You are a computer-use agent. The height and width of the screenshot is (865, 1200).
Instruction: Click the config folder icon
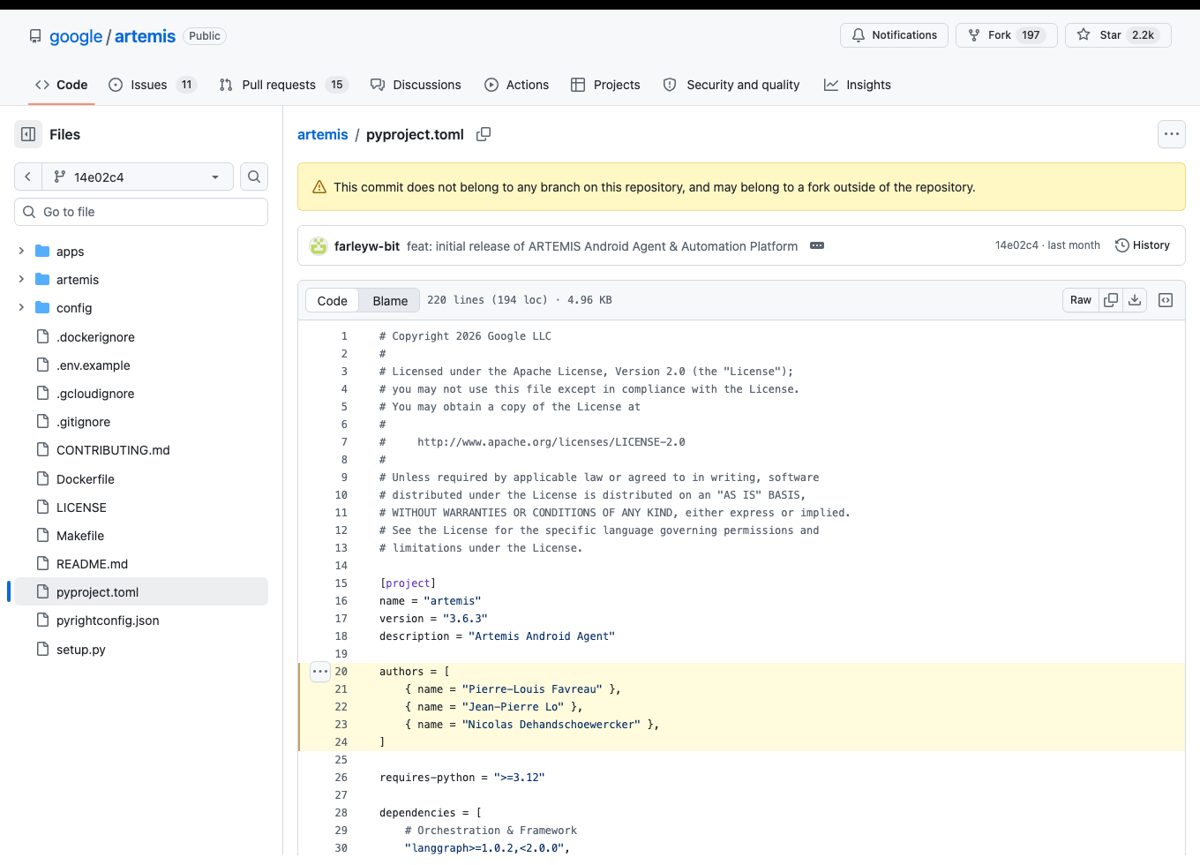click(42, 308)
